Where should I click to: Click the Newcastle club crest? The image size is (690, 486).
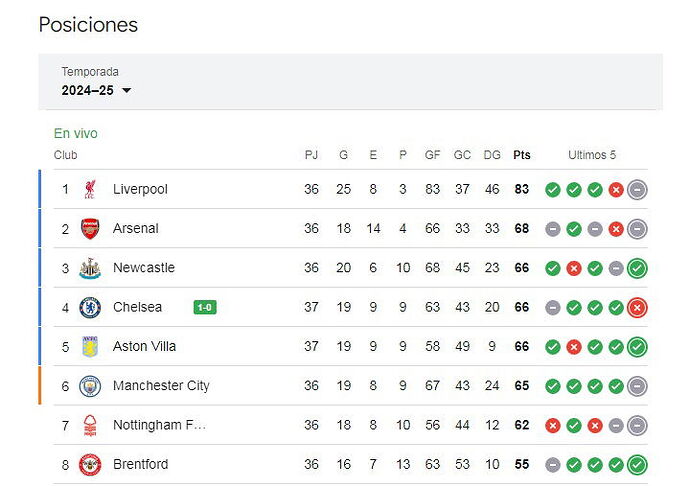coord(90,268)
